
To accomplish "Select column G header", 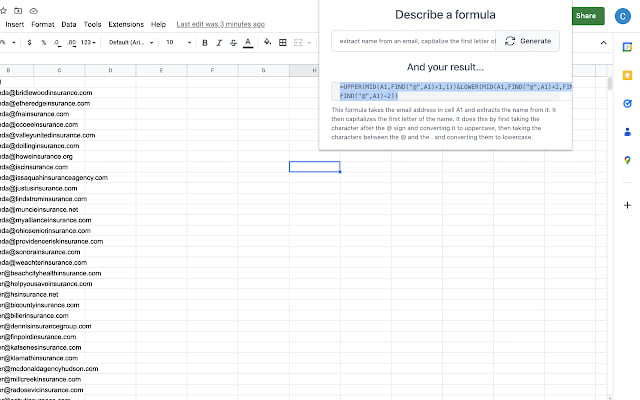I will (263, 70).
